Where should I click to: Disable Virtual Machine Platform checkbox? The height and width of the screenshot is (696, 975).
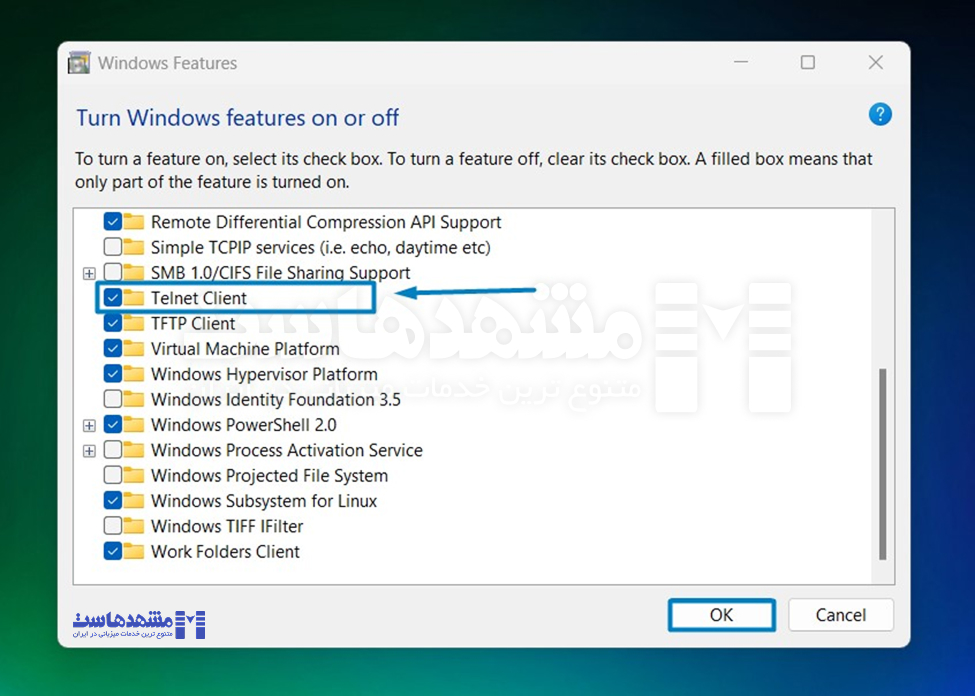pyautogui.click(x=113, y=348)
